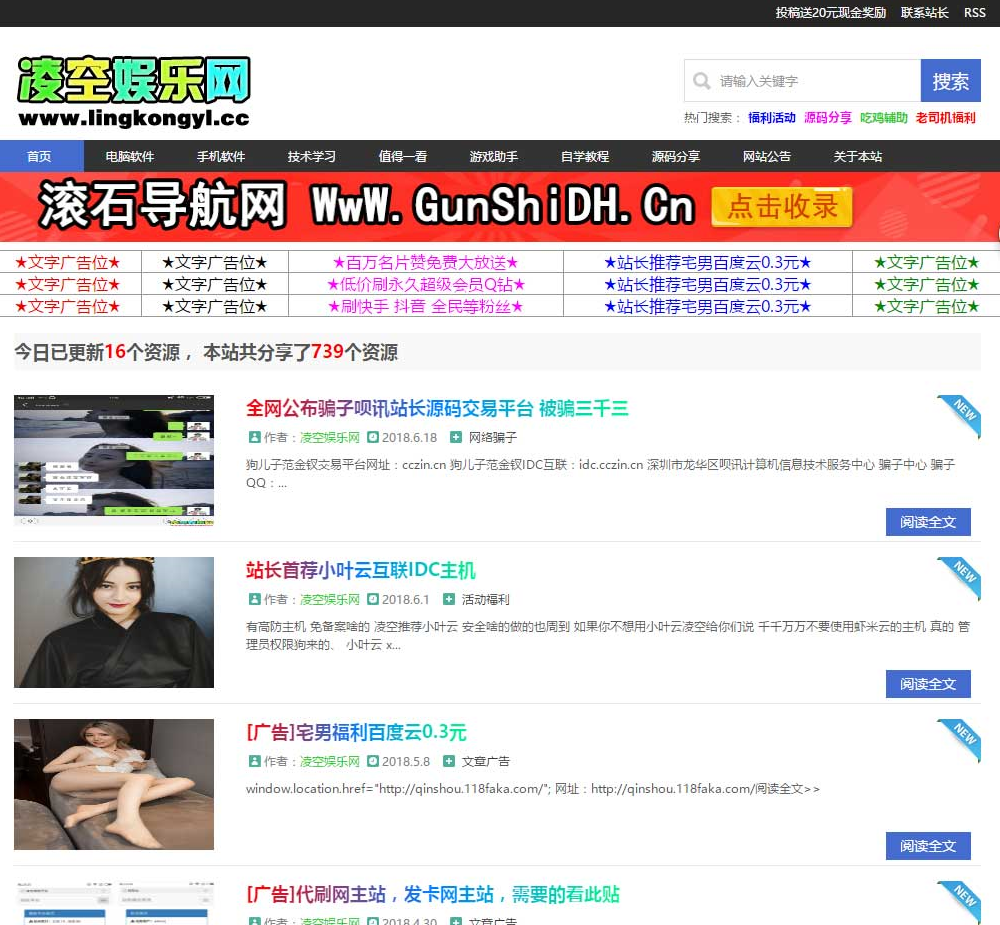Click hot search term 源码分享
1000x925 pixels.
[828, 117]
